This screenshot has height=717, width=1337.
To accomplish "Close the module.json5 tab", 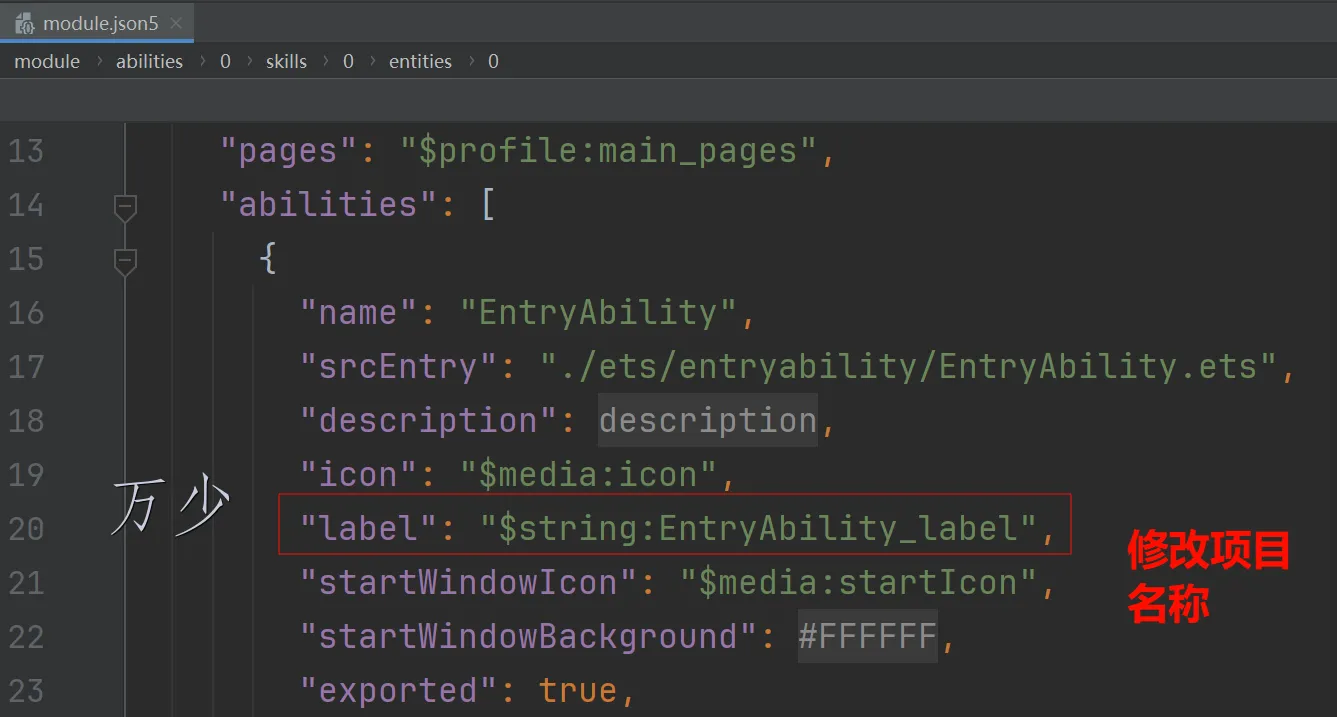I will pos(176,23).
